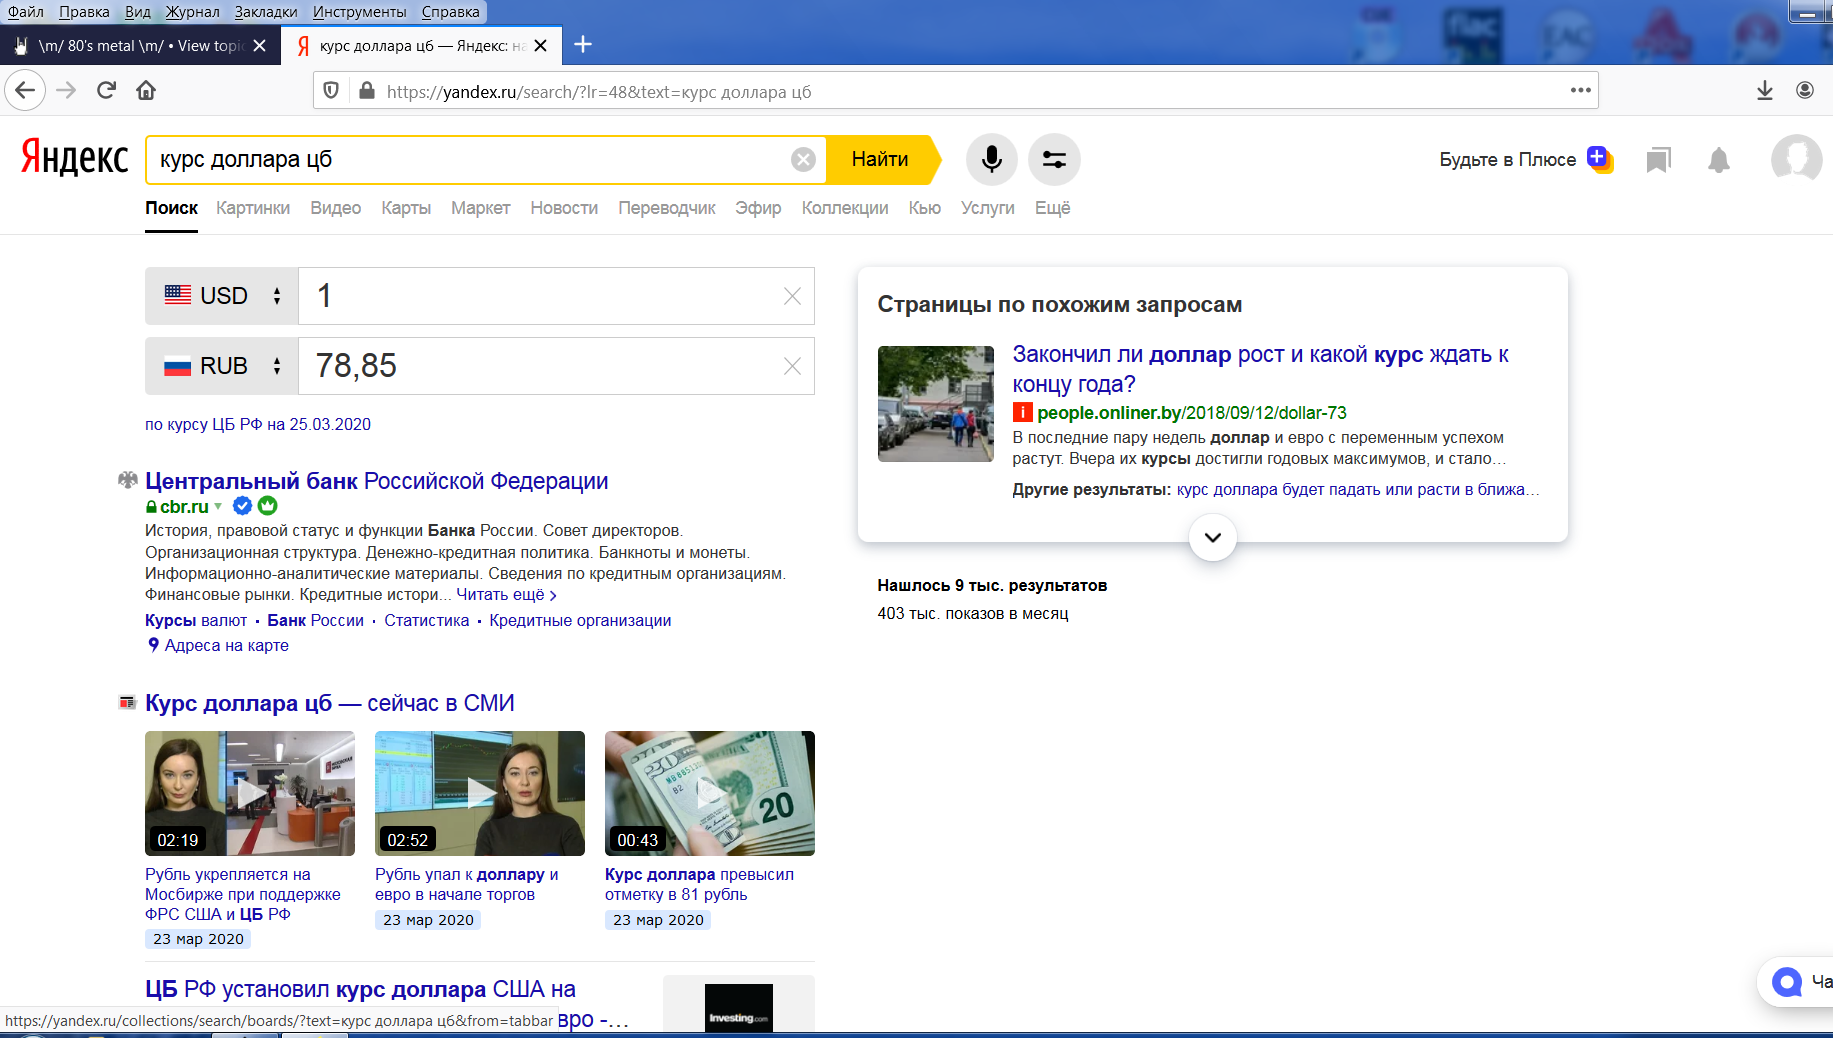This screenshot has height=1038, width=1833.
Task: Open the Firefox home page
Action: tap(146, 91)
